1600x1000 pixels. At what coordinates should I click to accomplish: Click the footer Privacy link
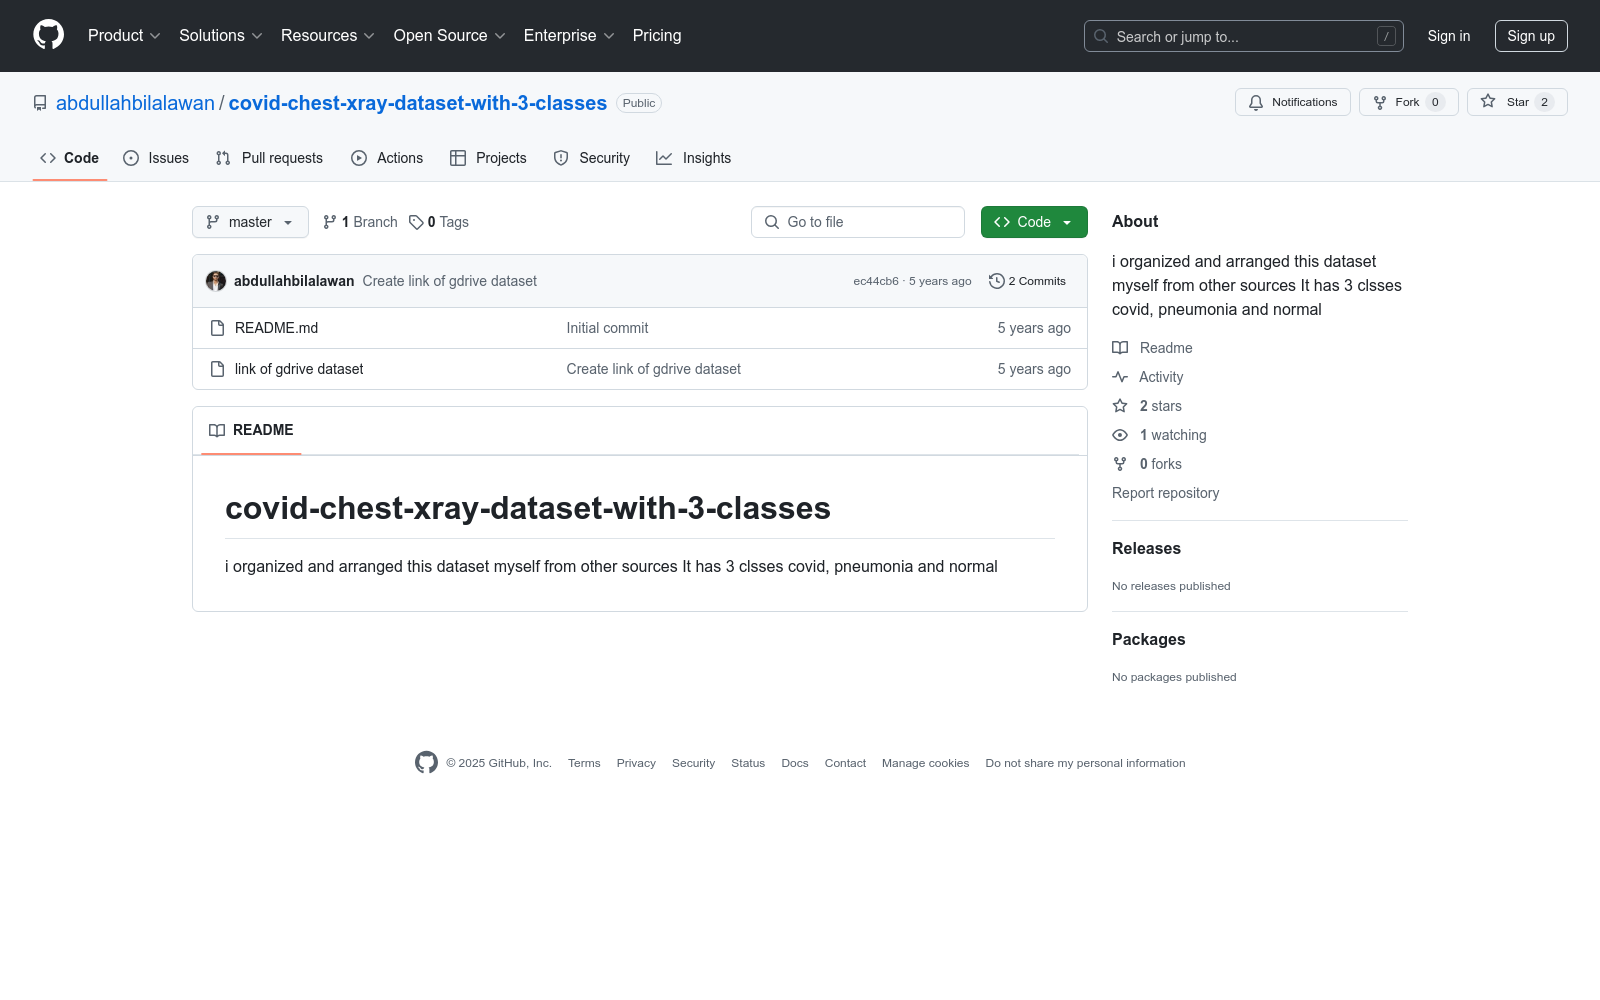point(636,763)
